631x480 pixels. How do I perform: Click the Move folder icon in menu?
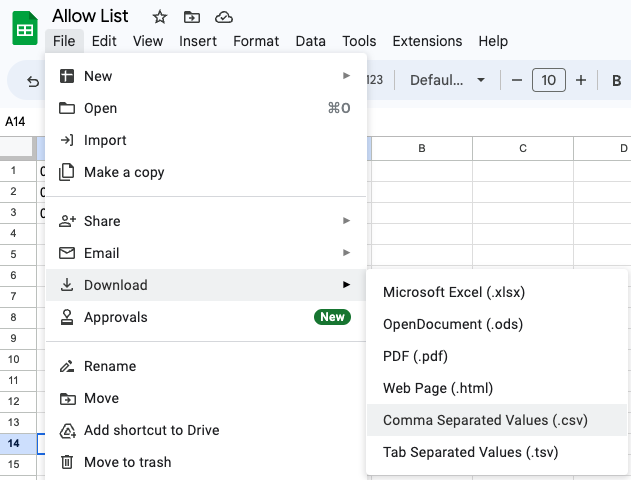[x=67, y=399]
